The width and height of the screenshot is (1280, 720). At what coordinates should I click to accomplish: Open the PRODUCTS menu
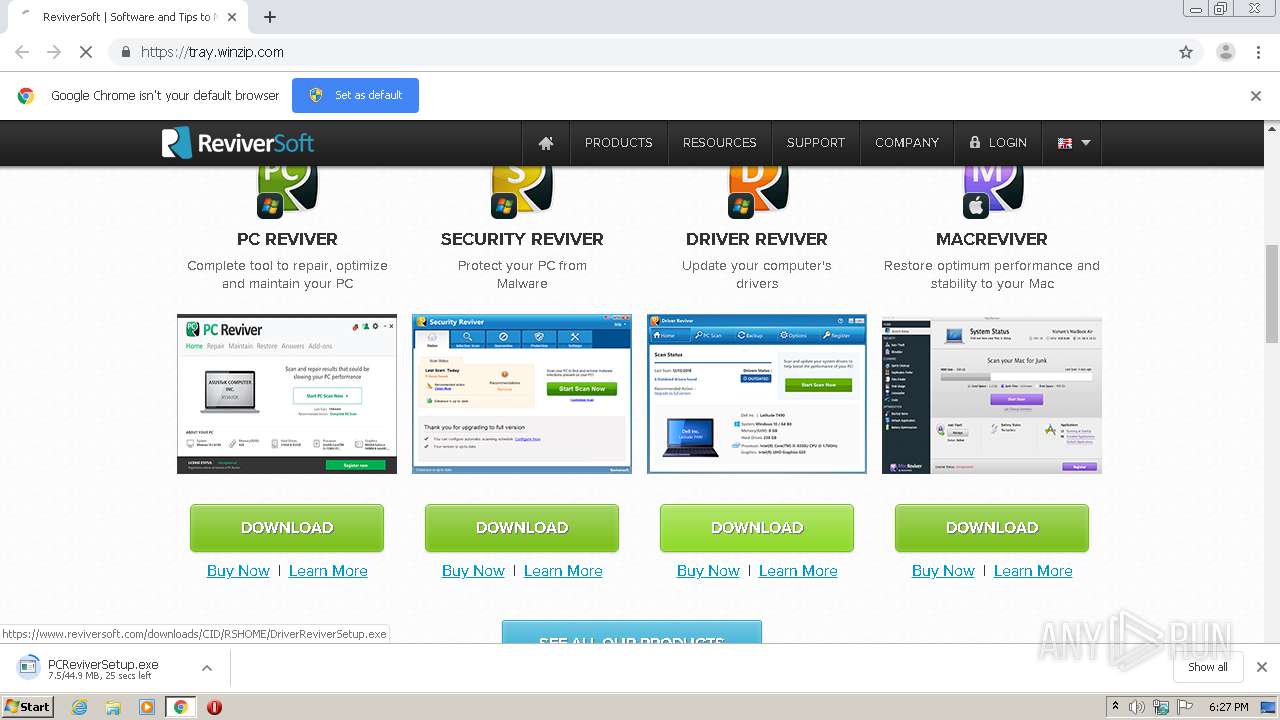618,143
